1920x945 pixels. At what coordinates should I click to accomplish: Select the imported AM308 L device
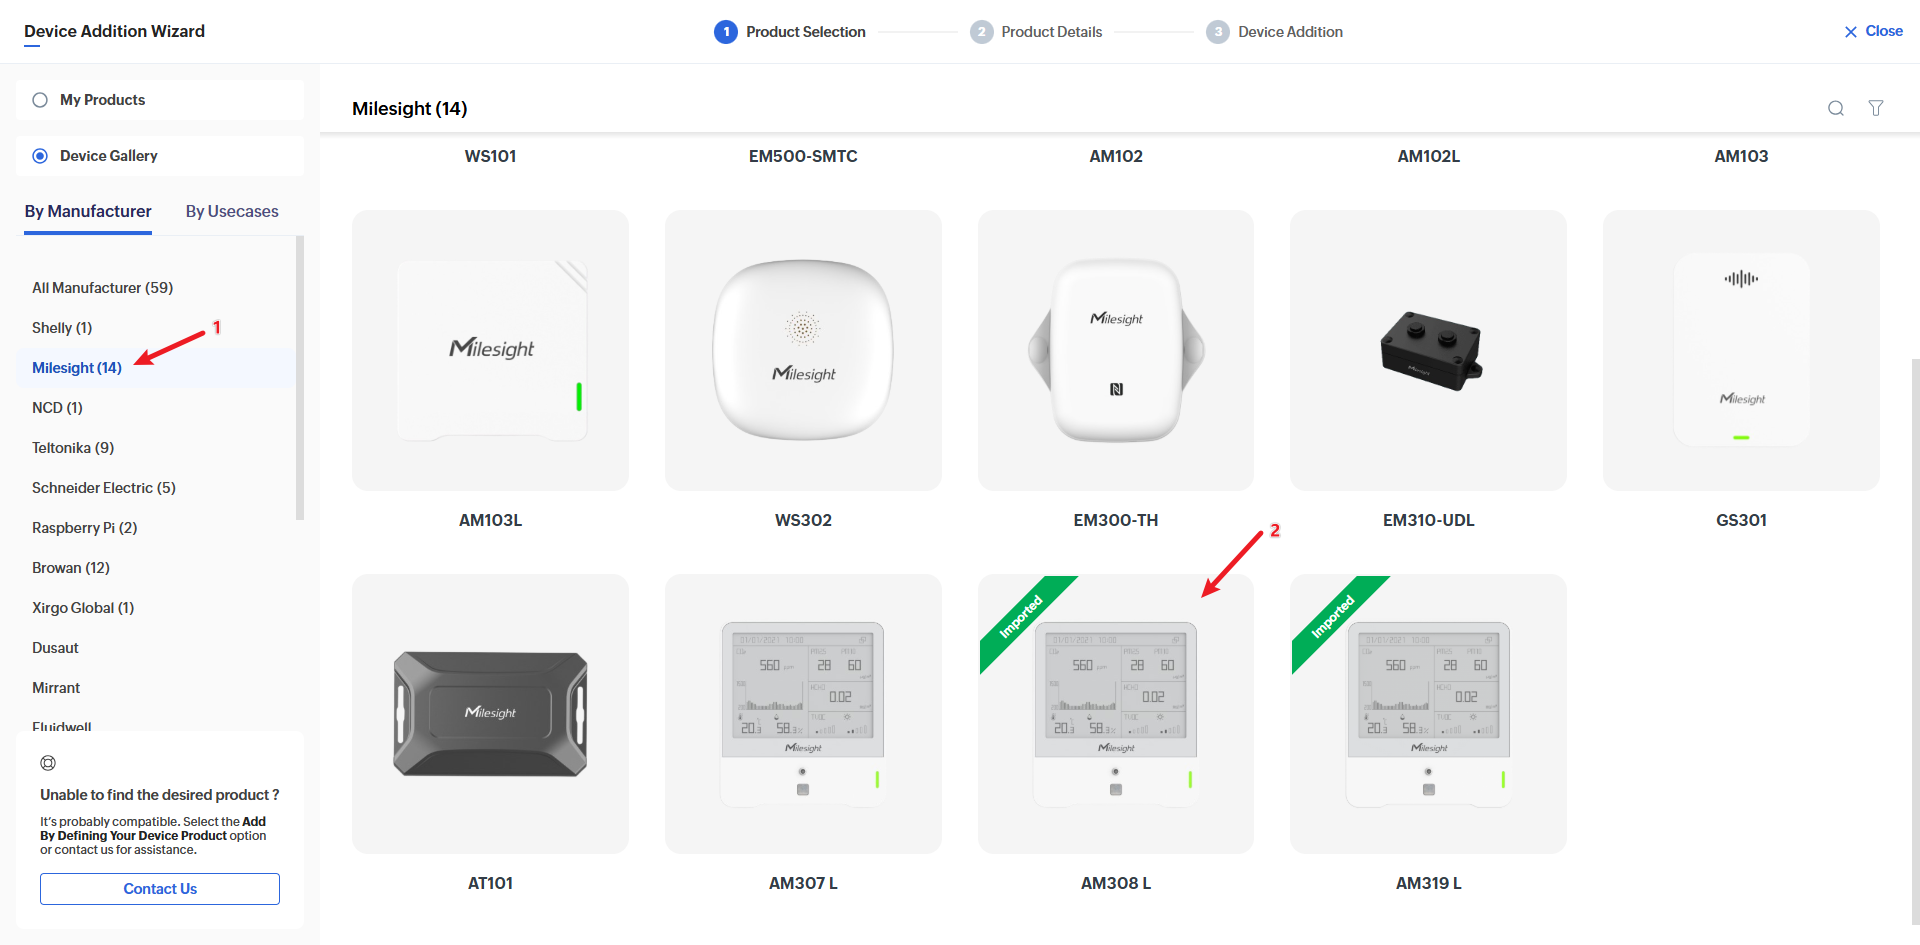1116,714
